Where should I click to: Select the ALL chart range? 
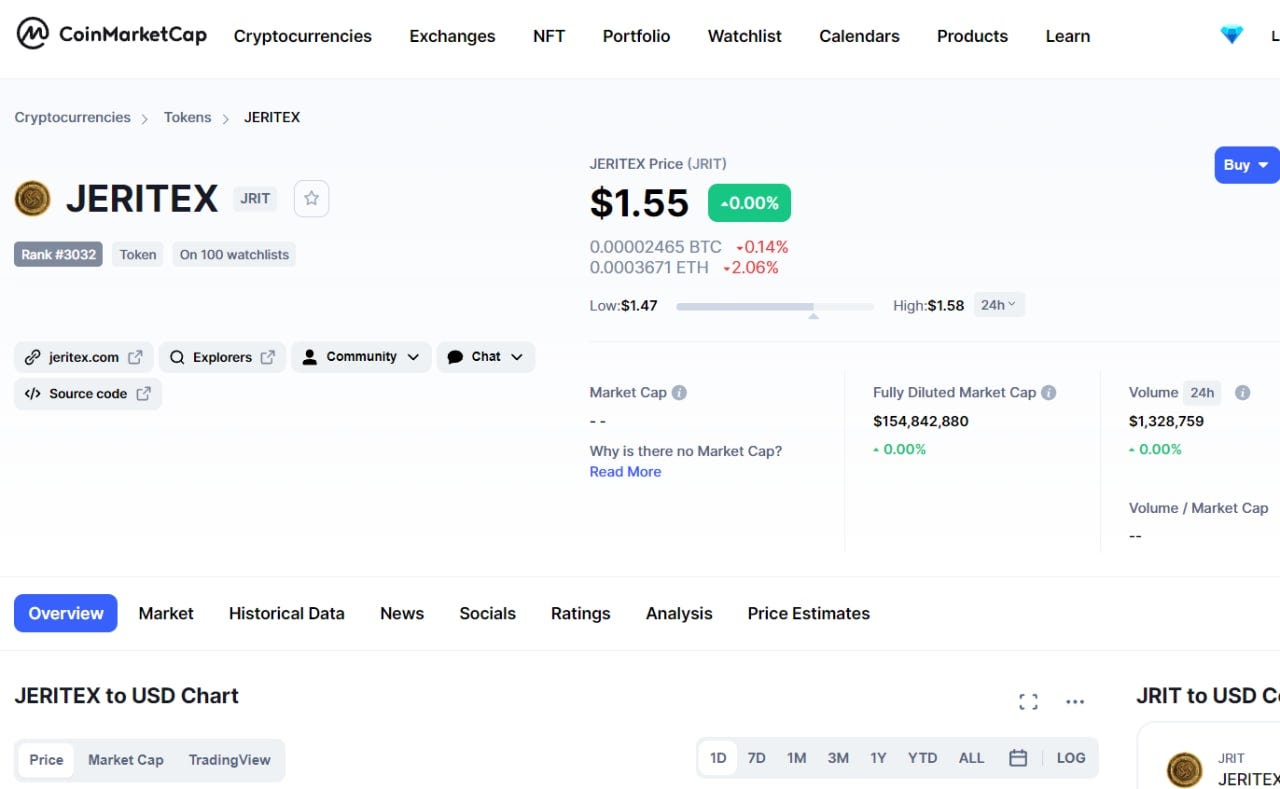pyautogui.click(x=972, y=758)
